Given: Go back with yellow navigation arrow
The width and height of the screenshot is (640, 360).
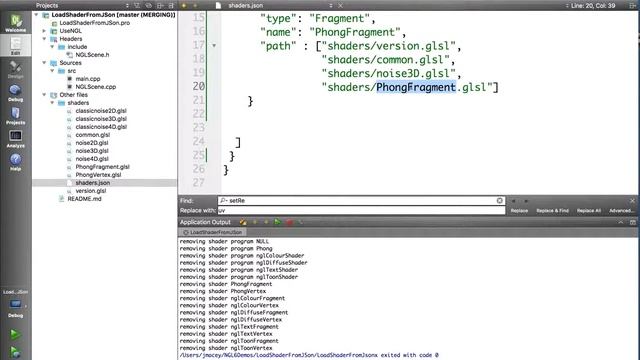Looking at the screenshot, I should [x=184, y=6].
